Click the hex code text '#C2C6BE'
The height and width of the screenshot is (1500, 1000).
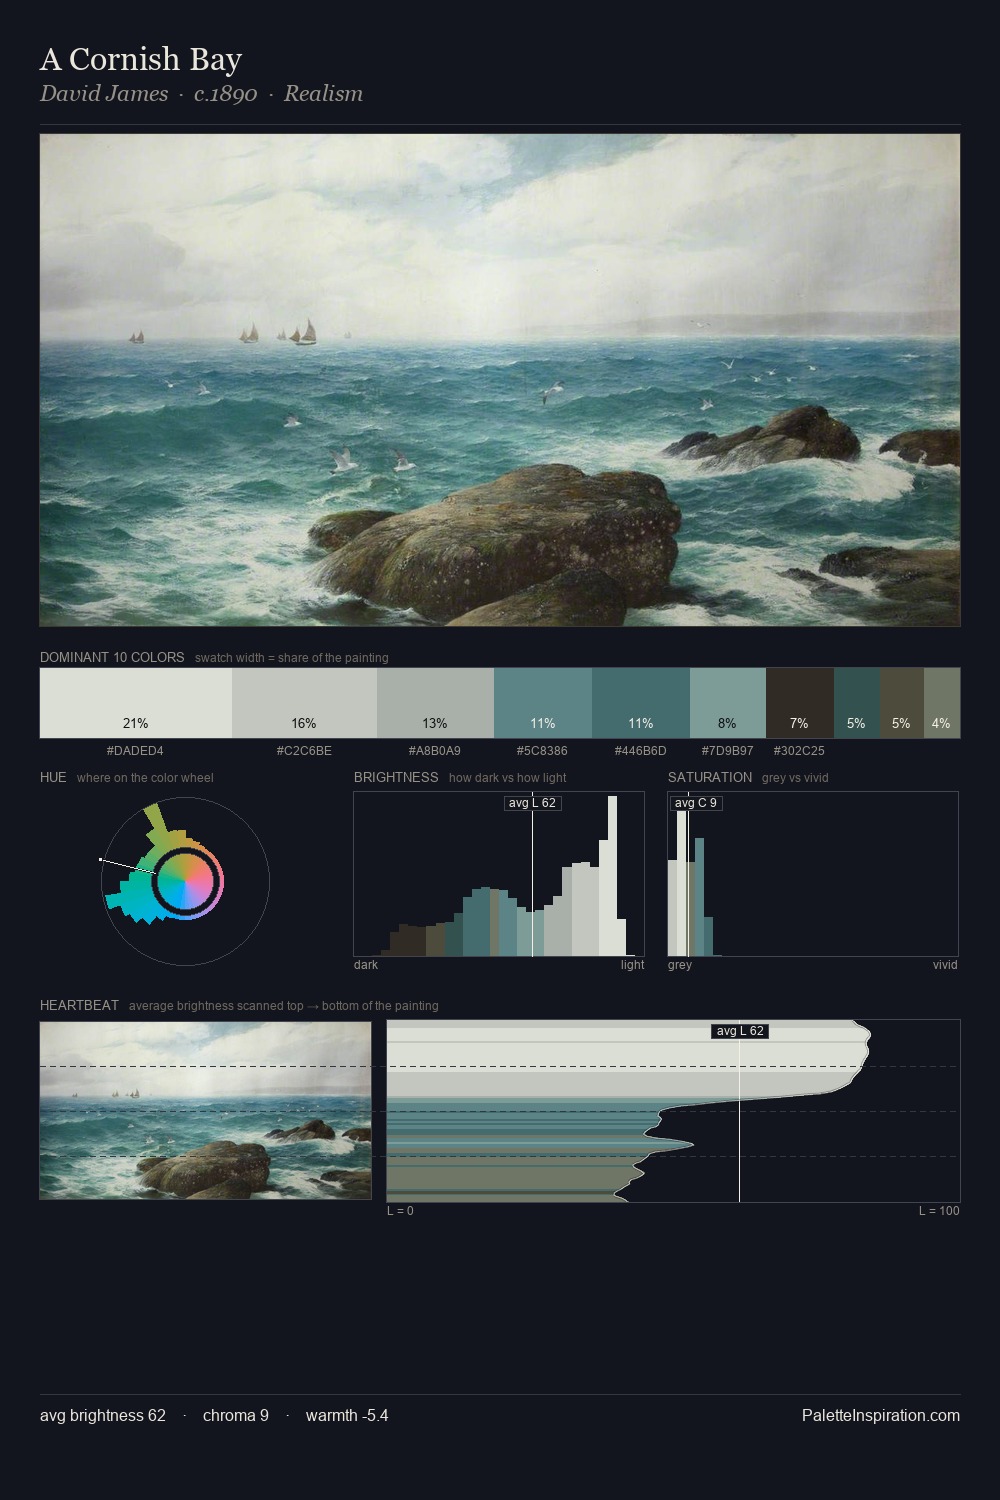(x=304, y=750)
